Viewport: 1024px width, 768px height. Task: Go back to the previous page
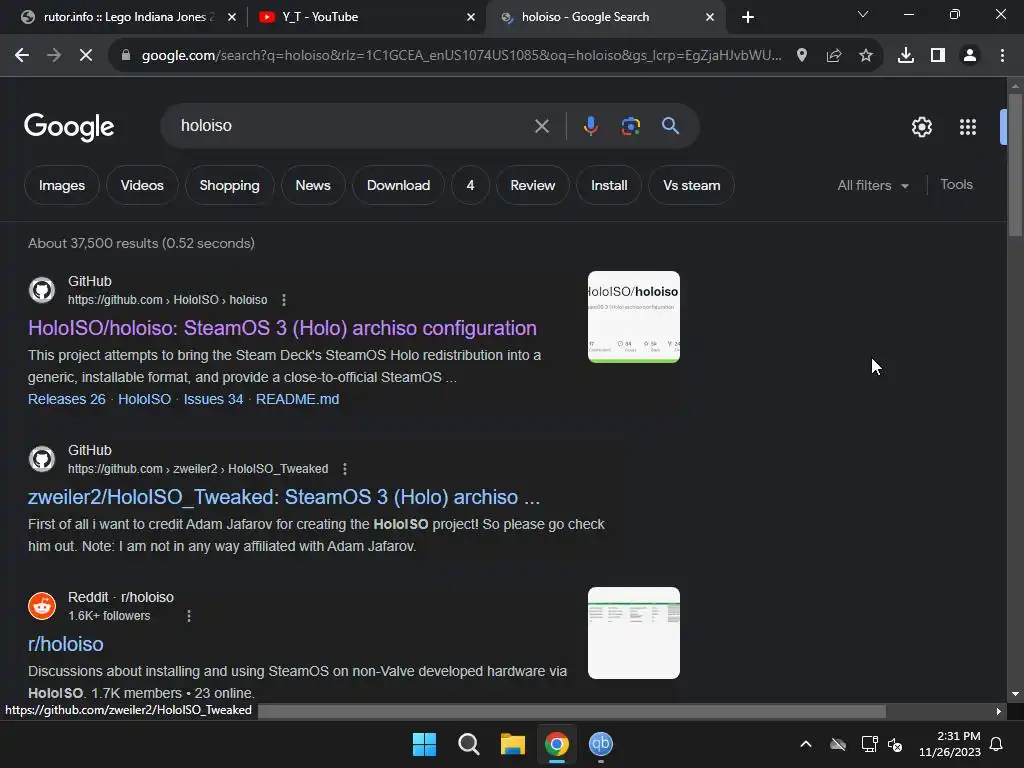point(22,56)
